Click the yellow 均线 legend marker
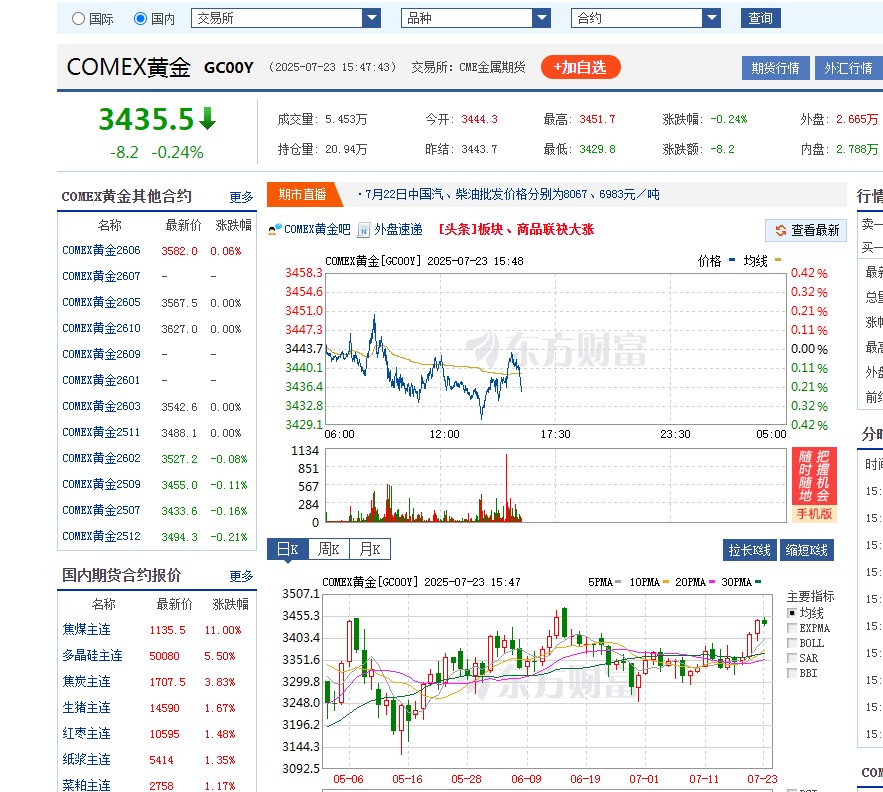Screen dimensions: 883x792 (778, 260)
